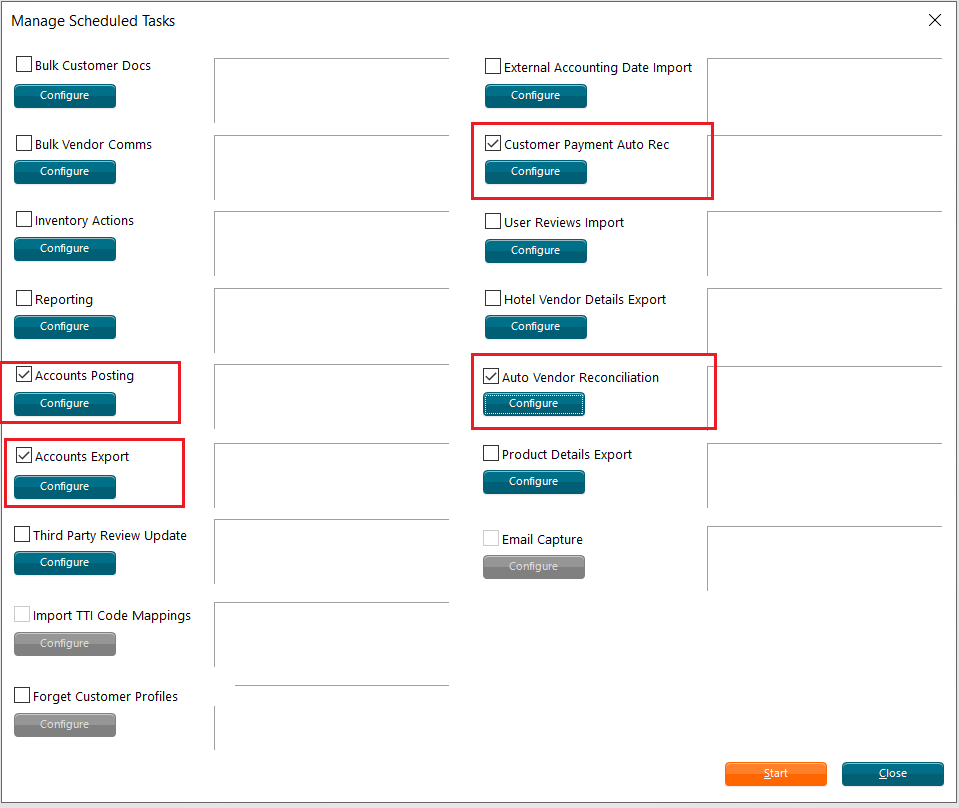Click the User Reviews Import status box

[x=824, y=243]
